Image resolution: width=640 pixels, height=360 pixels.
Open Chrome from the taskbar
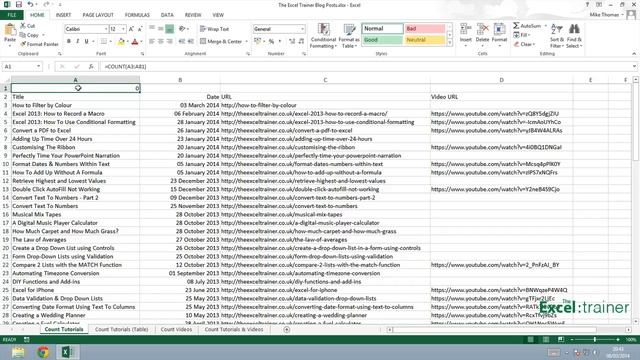coord(43,352)
